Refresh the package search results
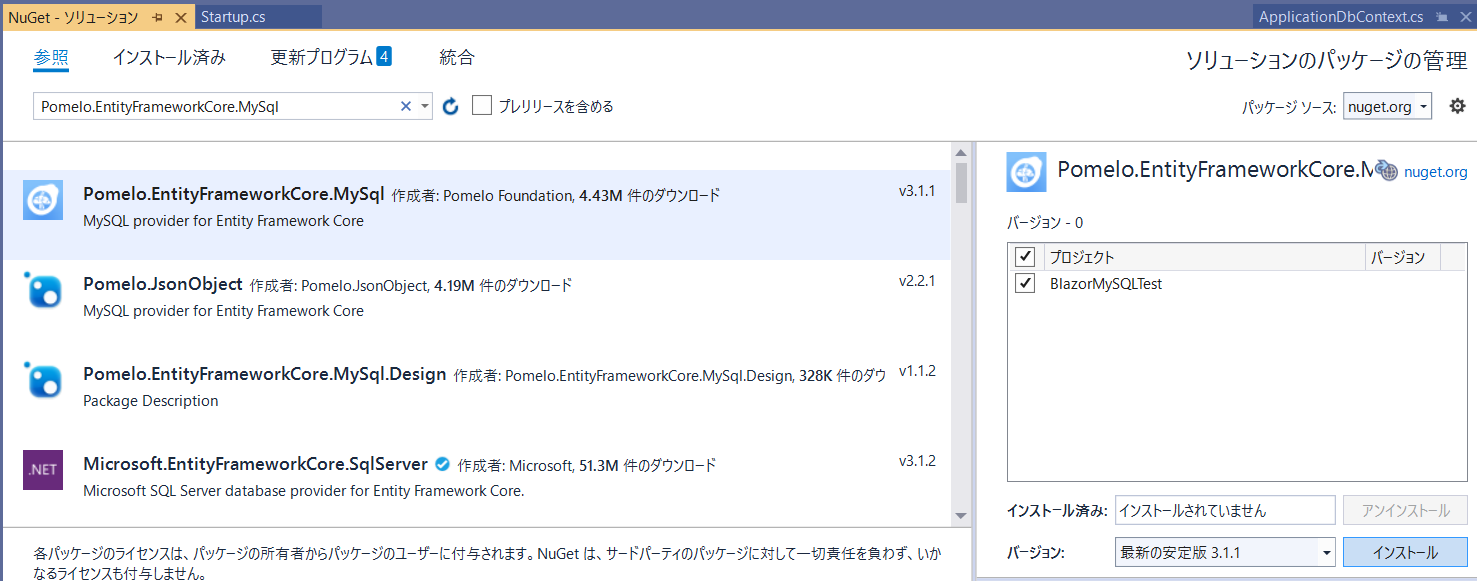The width and height of the screenshot is (1477, 581). 450,105
